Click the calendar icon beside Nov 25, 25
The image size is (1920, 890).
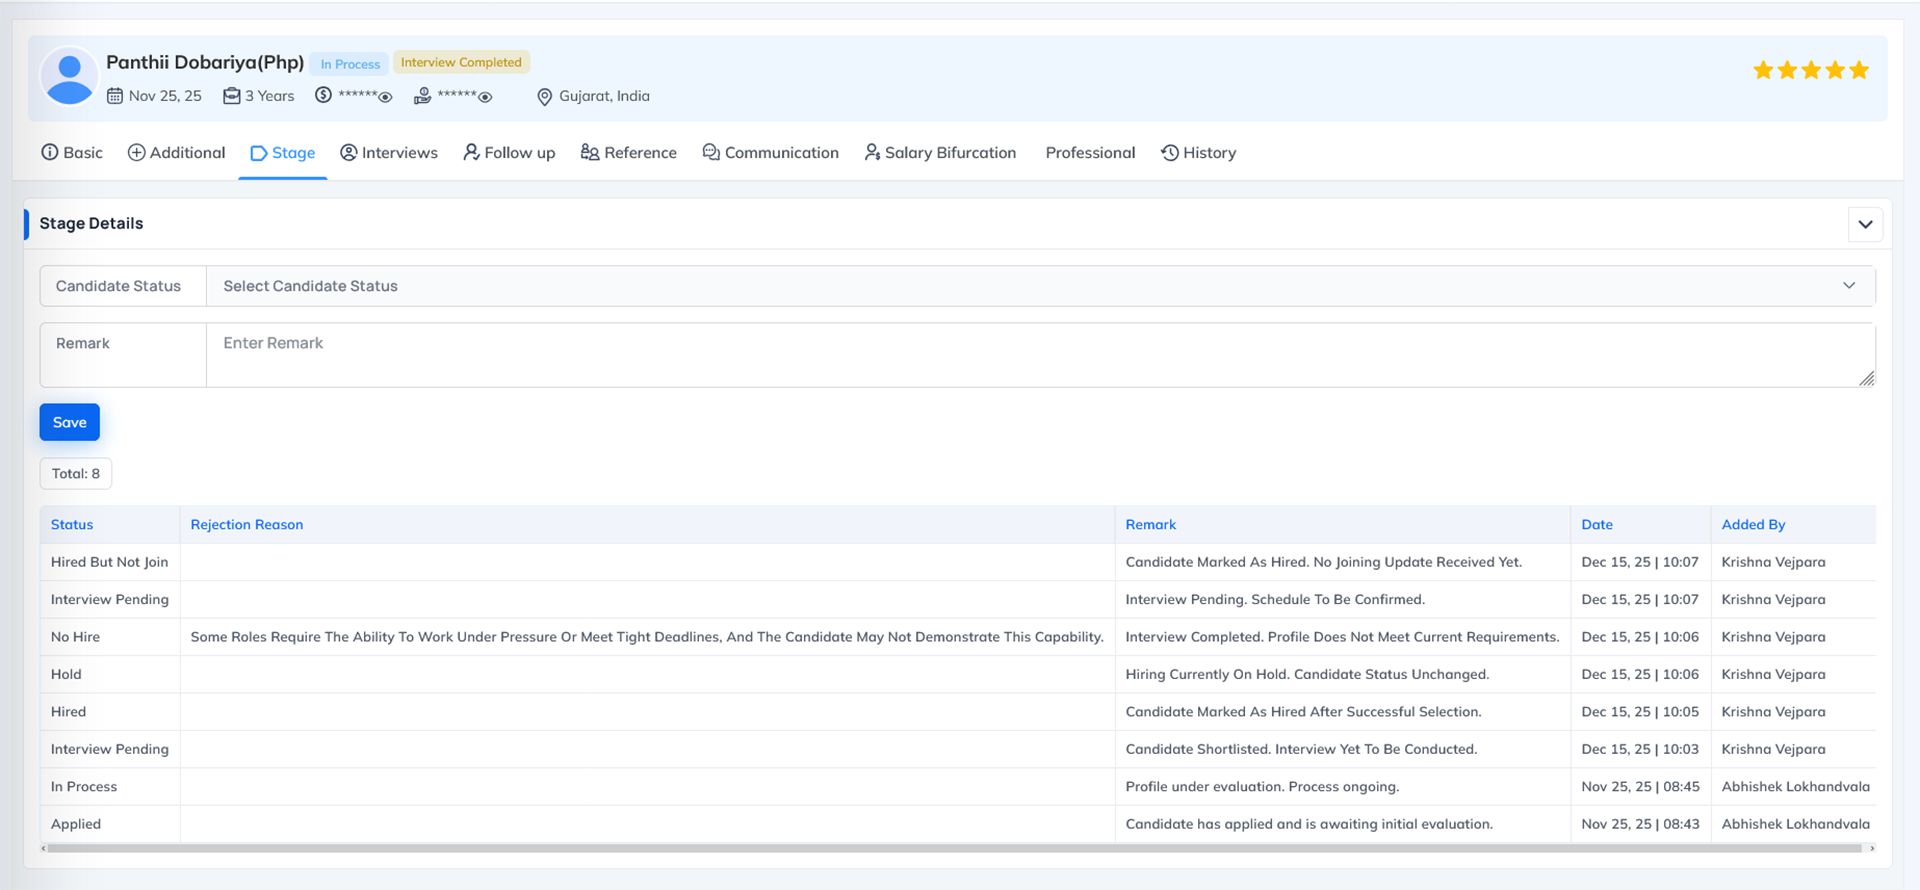pos(115,96)
